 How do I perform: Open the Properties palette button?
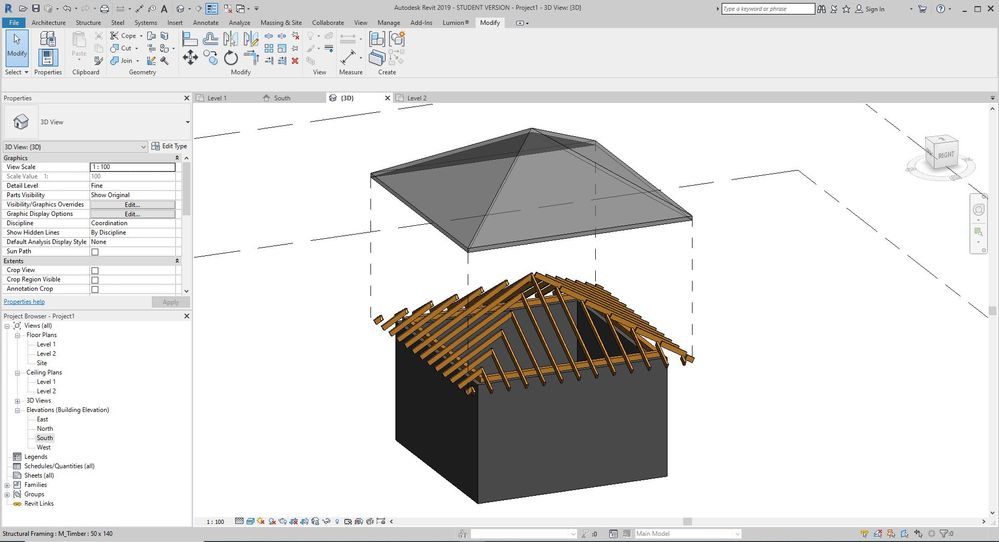(x=48, y=58)
